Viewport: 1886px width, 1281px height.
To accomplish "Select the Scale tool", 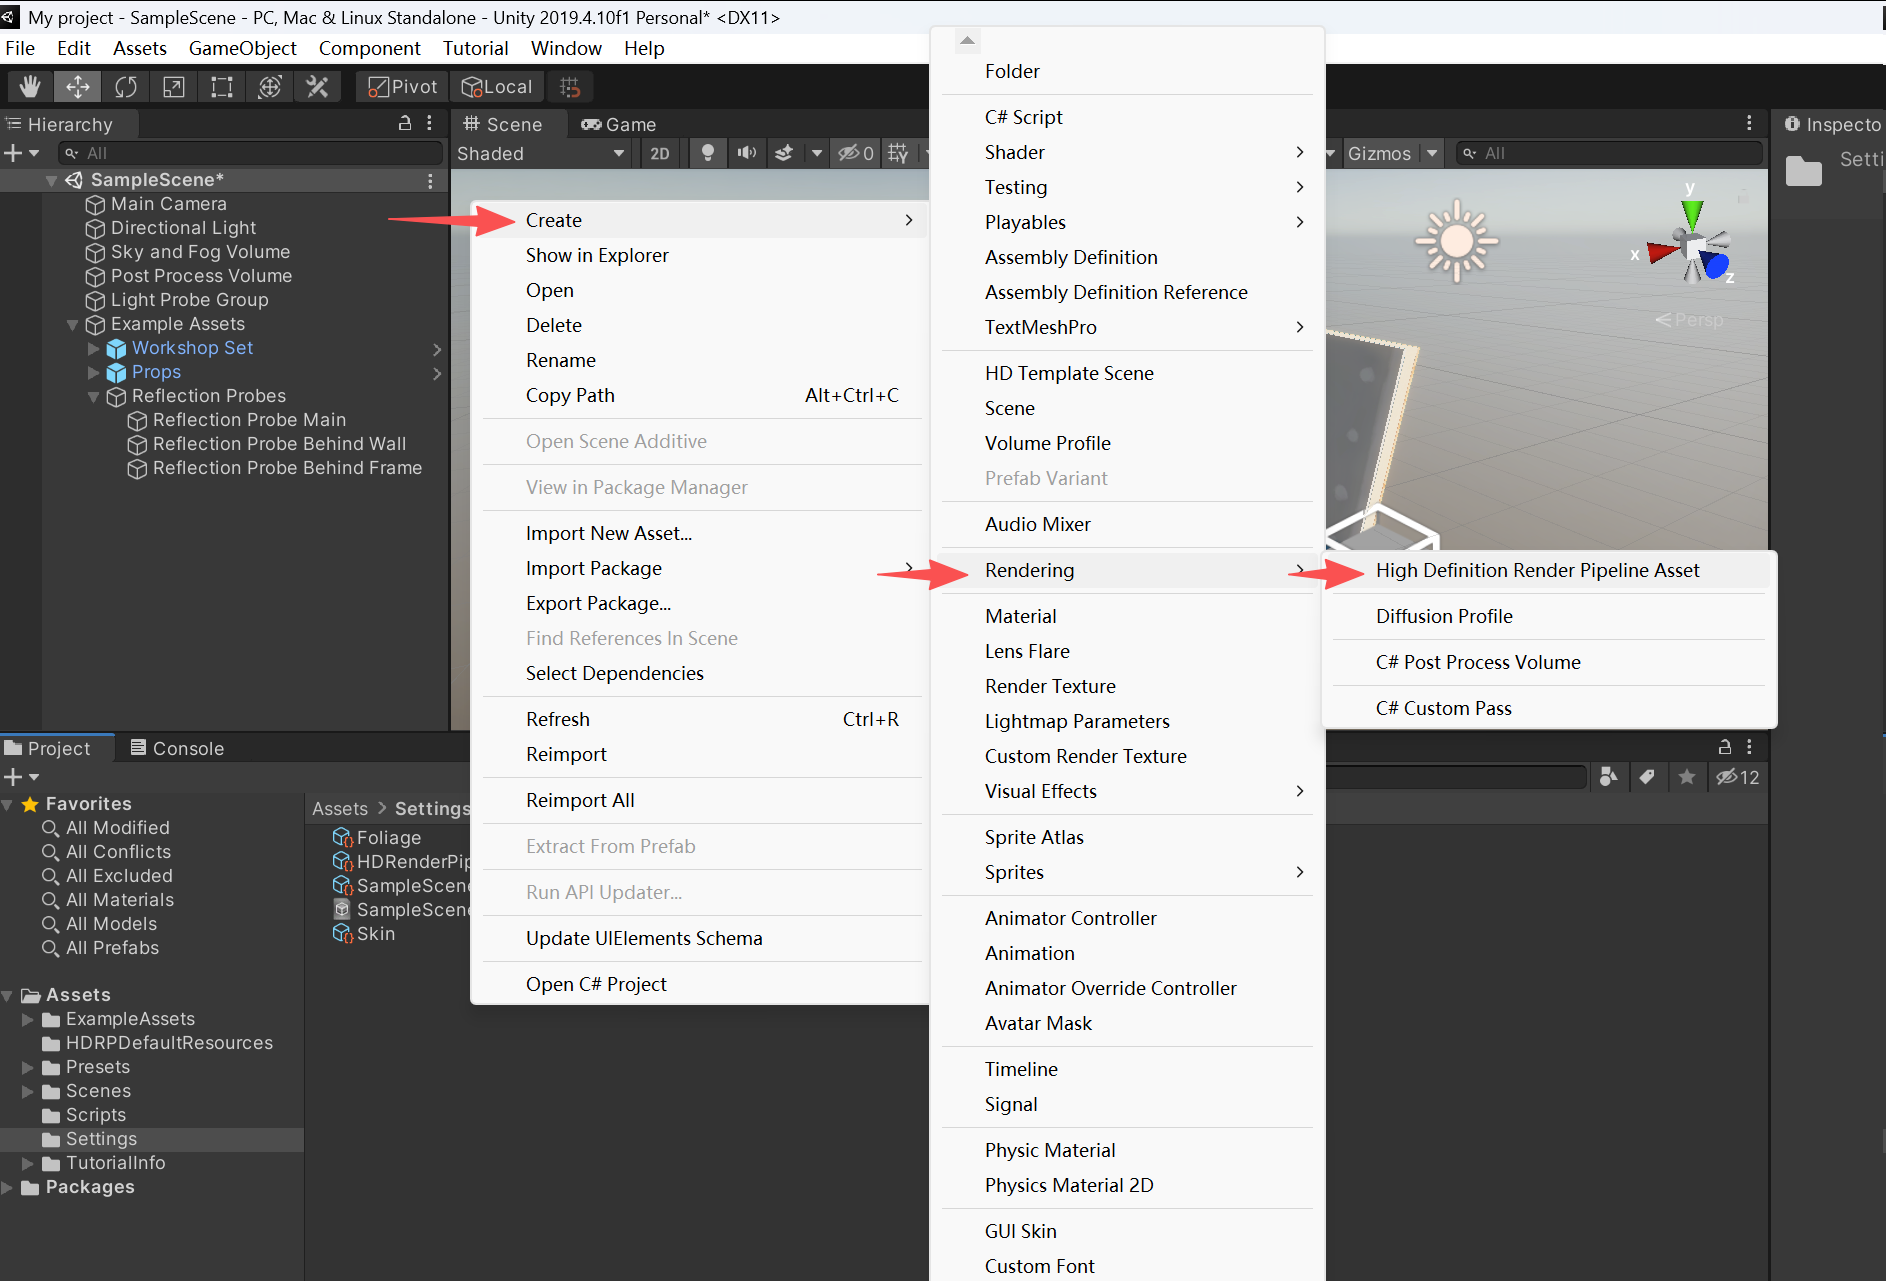I will 174,87.
